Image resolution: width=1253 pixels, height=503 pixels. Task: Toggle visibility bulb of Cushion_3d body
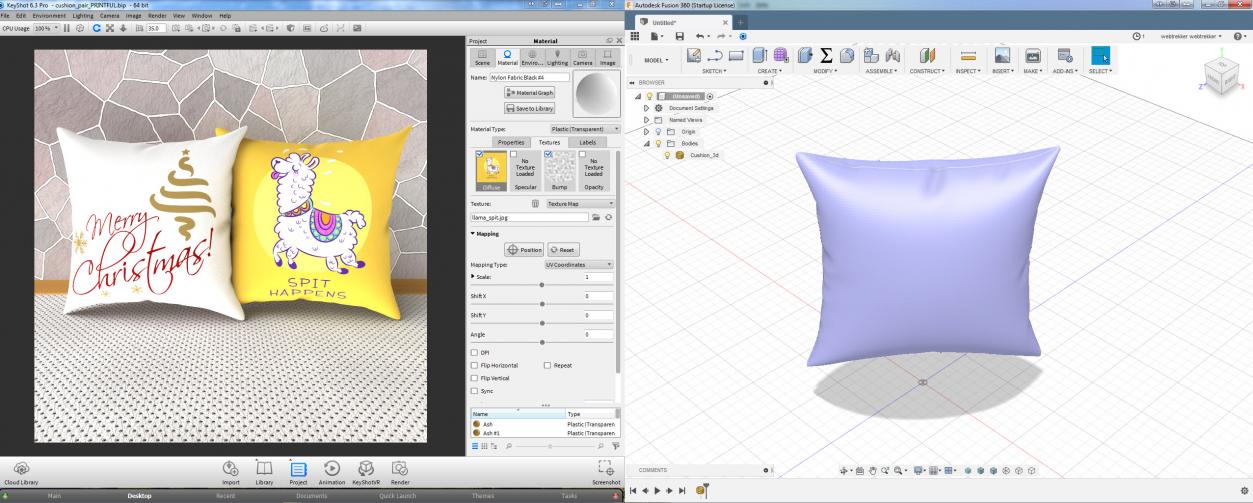point(666,155)
